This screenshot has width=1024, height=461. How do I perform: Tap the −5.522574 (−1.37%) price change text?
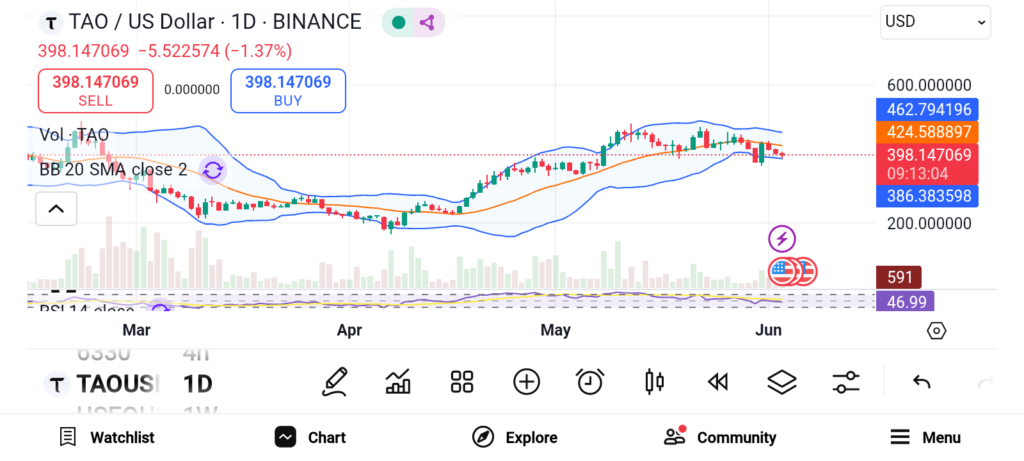pos(215,51)
